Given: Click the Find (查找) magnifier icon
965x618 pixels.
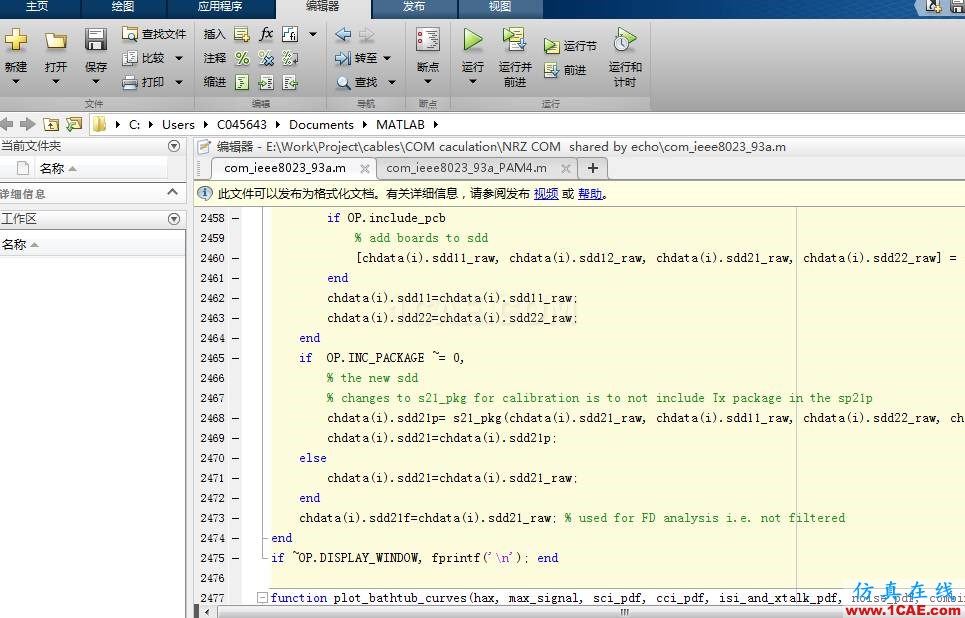Looking at the screenshot, I should [x=343, y=82].
